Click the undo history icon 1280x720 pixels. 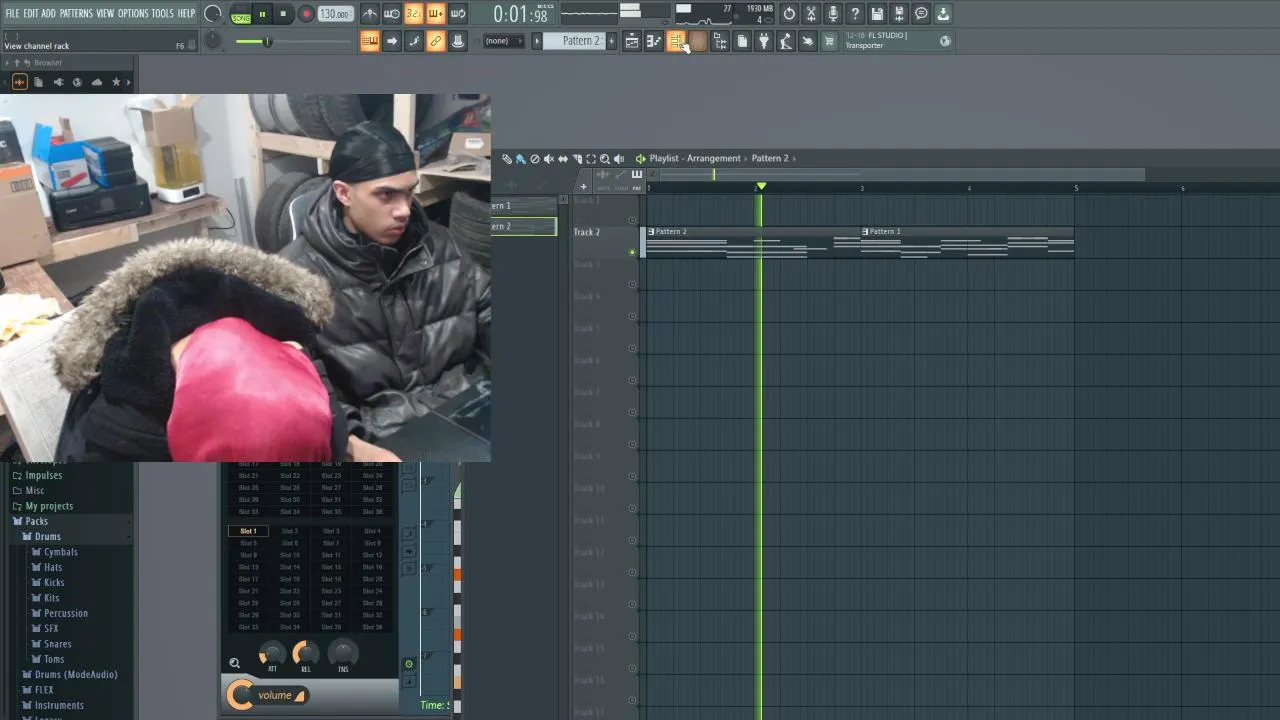pos(789,14)
